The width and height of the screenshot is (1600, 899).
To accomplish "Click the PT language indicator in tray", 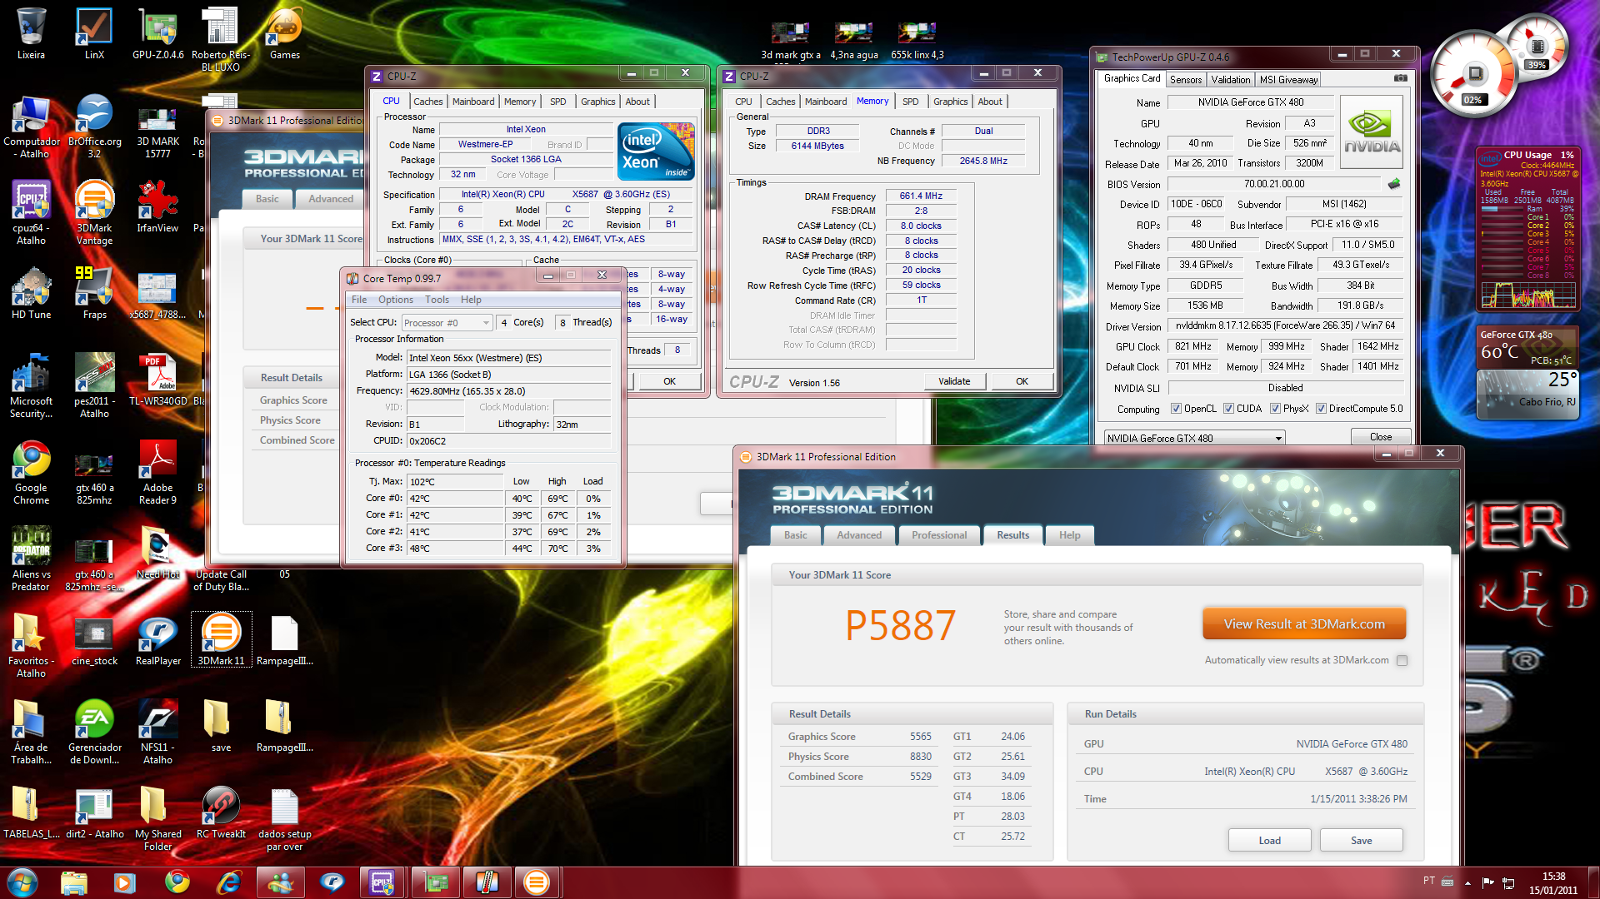I will pyautogui.click(x=1429, y=880).
